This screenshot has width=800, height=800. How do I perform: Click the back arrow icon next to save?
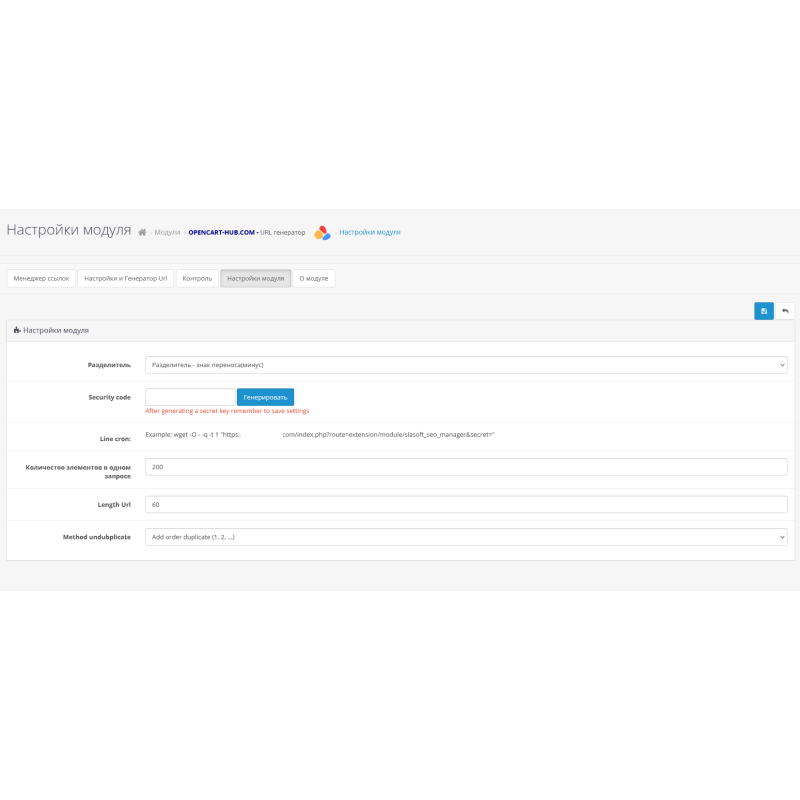(786, 311)
